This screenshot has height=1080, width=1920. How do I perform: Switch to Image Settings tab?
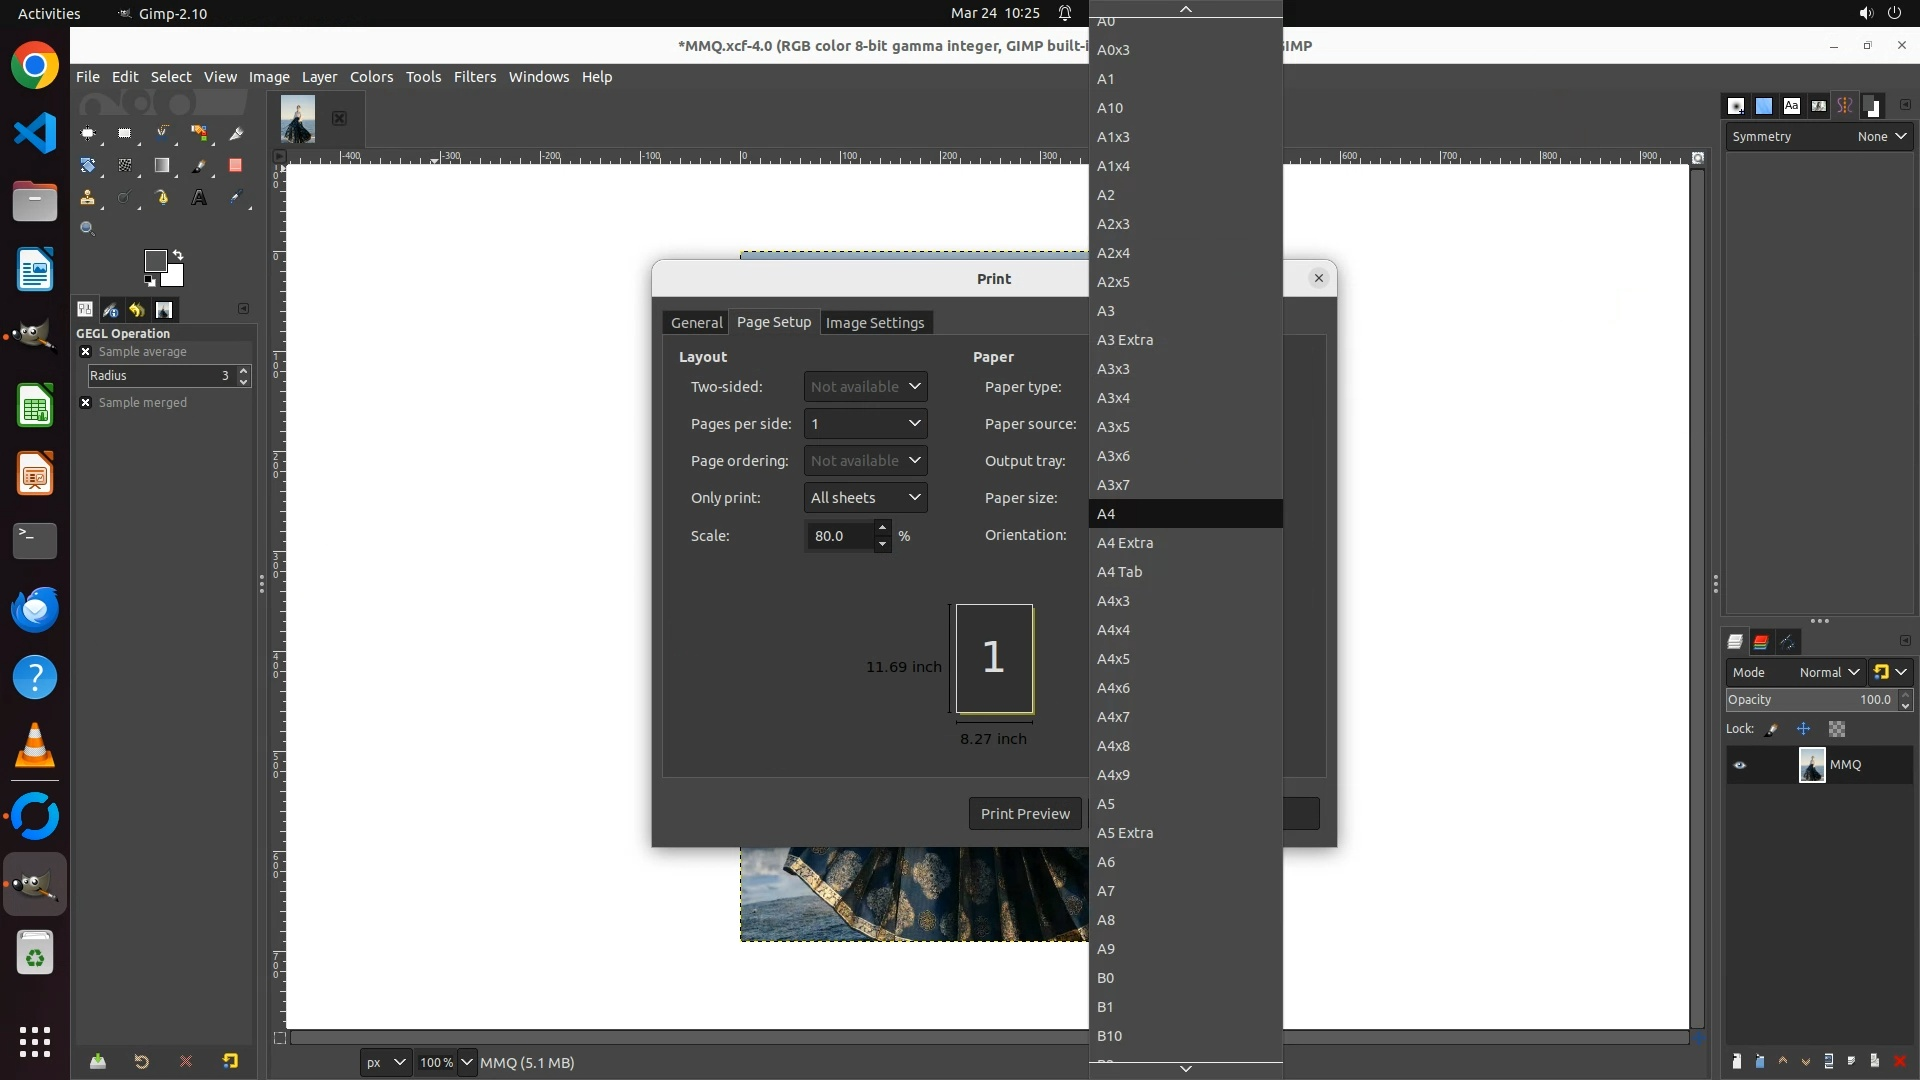pyautogui.click(x=874, y=323)
